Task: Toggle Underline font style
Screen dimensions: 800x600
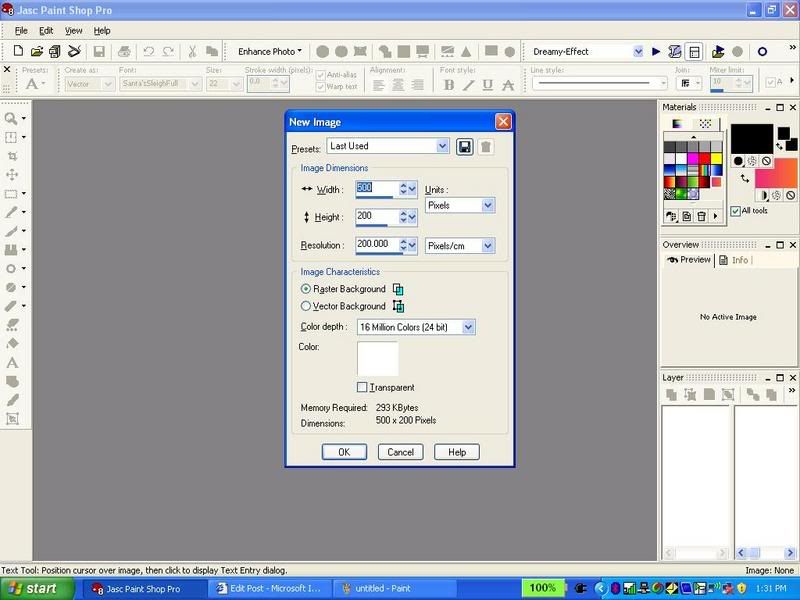Action: [x=488, y=85]
